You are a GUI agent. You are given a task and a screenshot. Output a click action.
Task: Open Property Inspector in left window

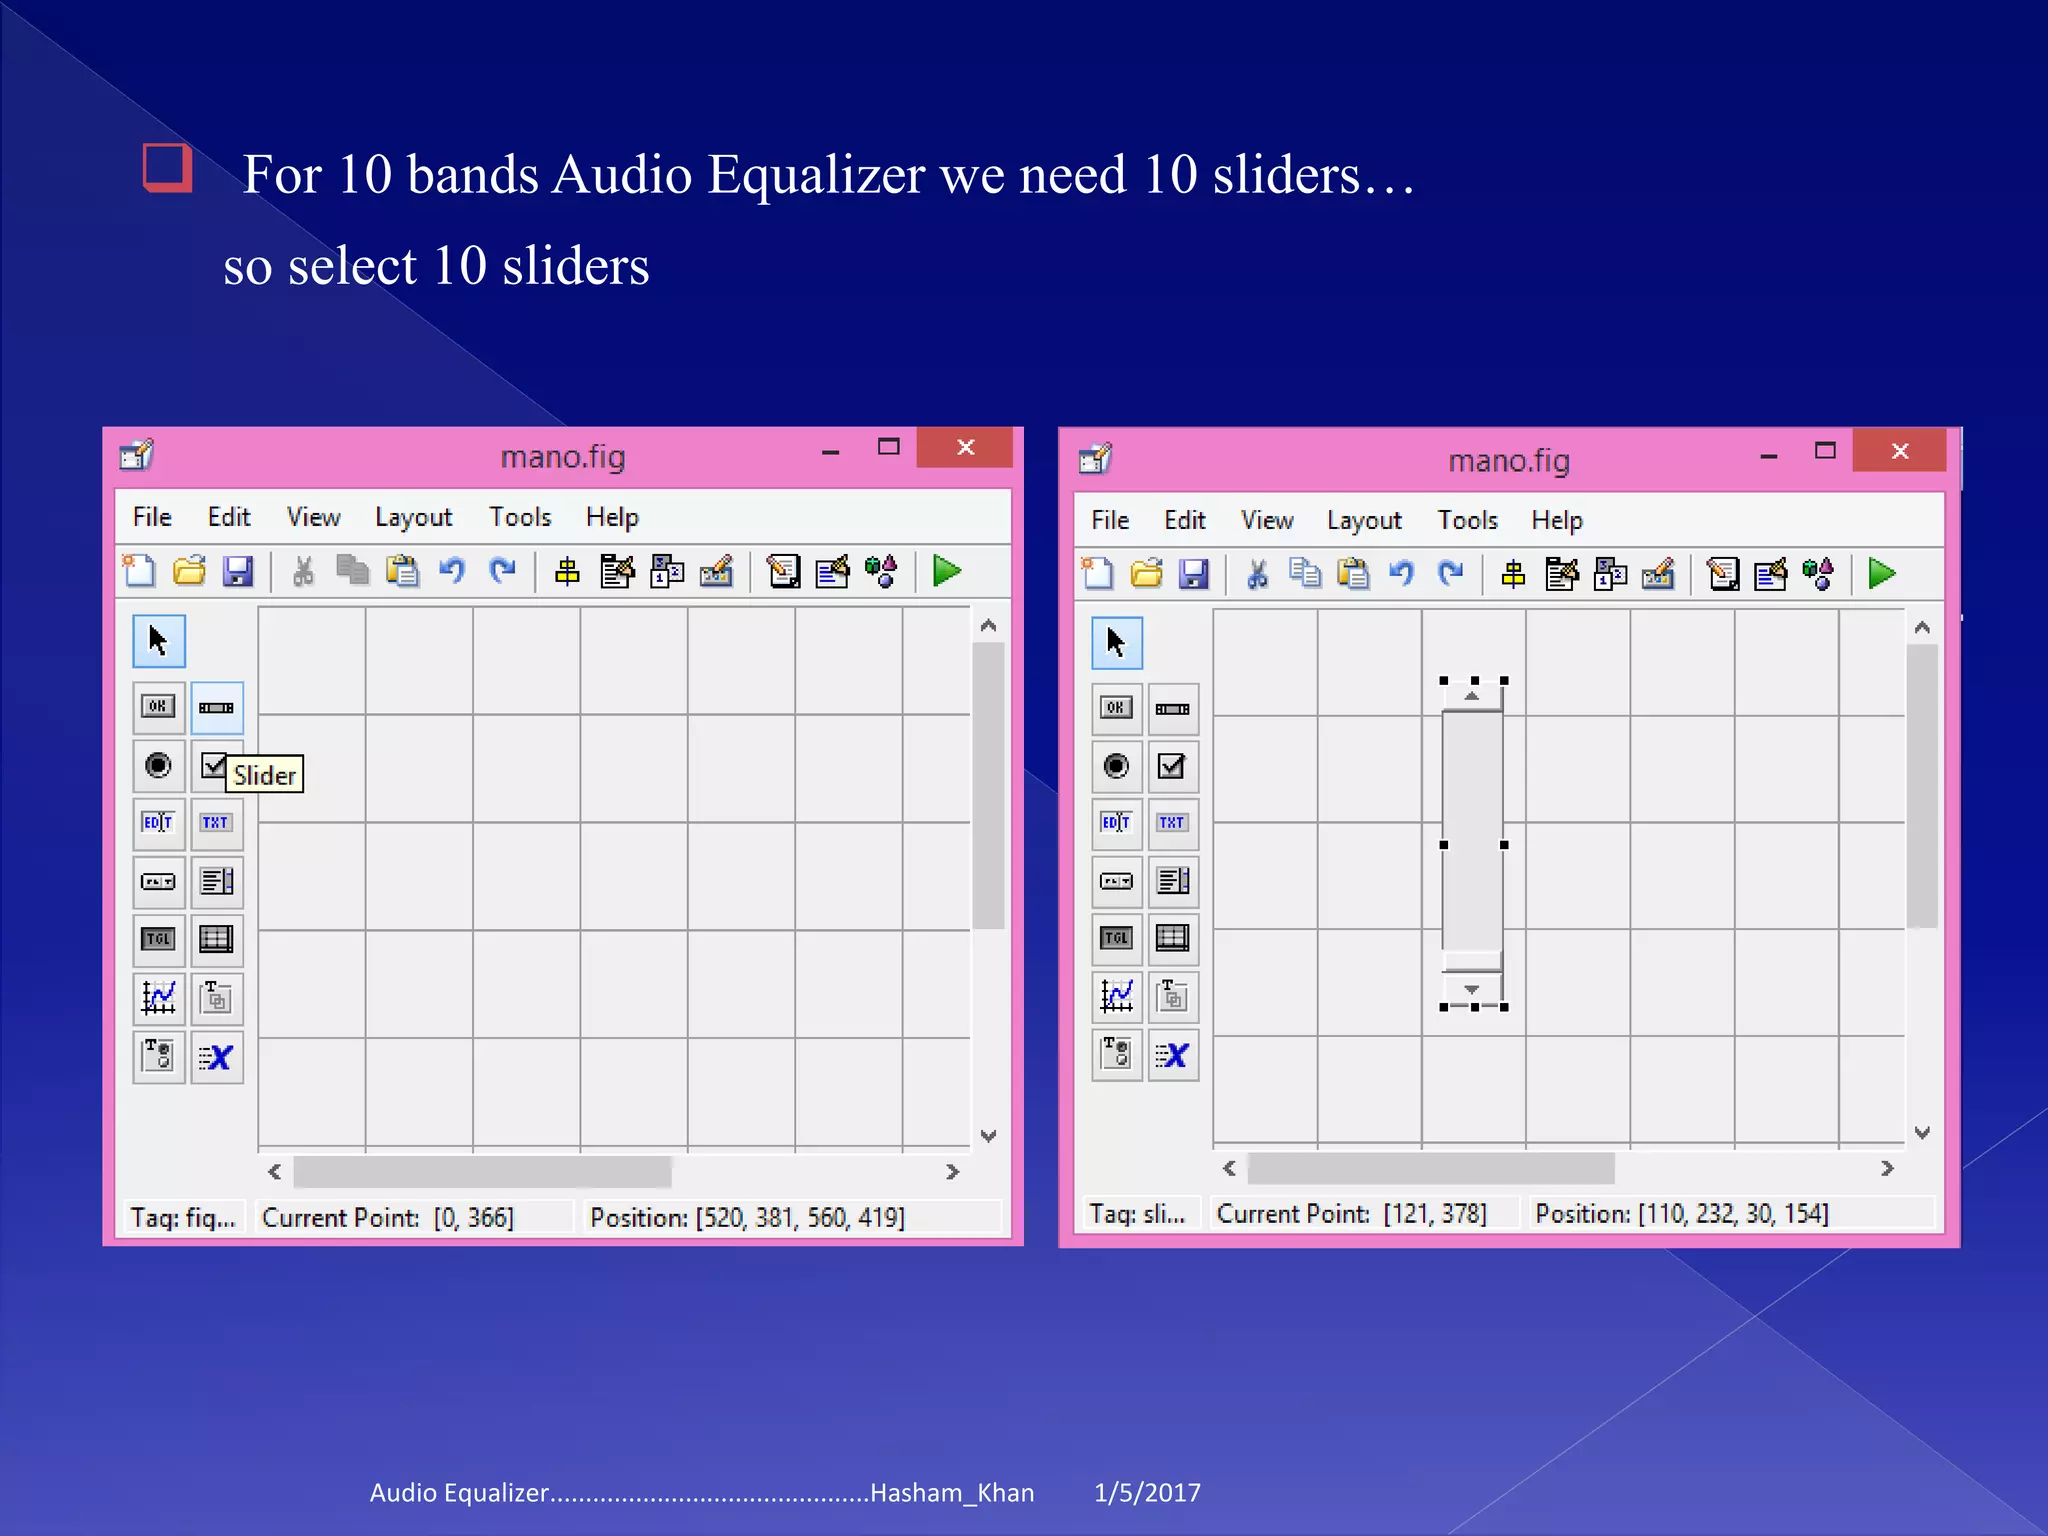coord(832,571)
